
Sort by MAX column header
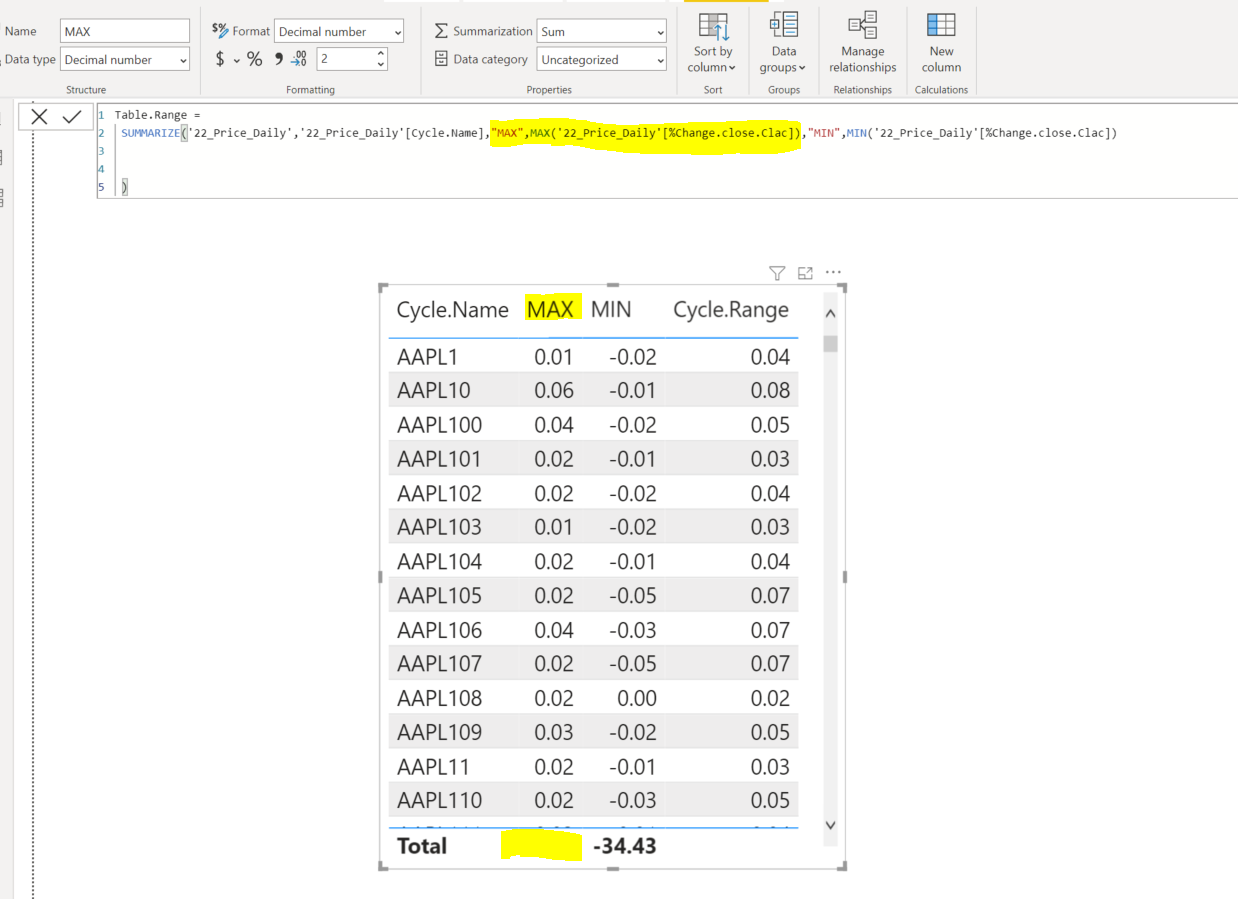point(551,310)
